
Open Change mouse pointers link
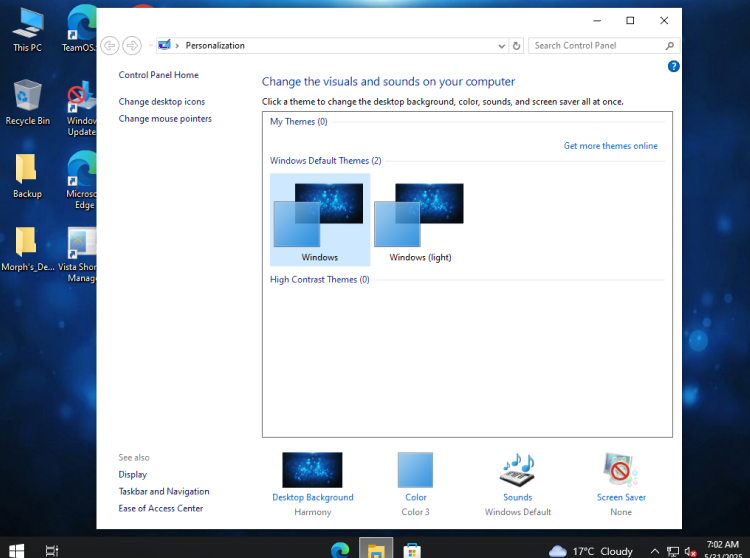pyautogui.click(x=165, y=119)
